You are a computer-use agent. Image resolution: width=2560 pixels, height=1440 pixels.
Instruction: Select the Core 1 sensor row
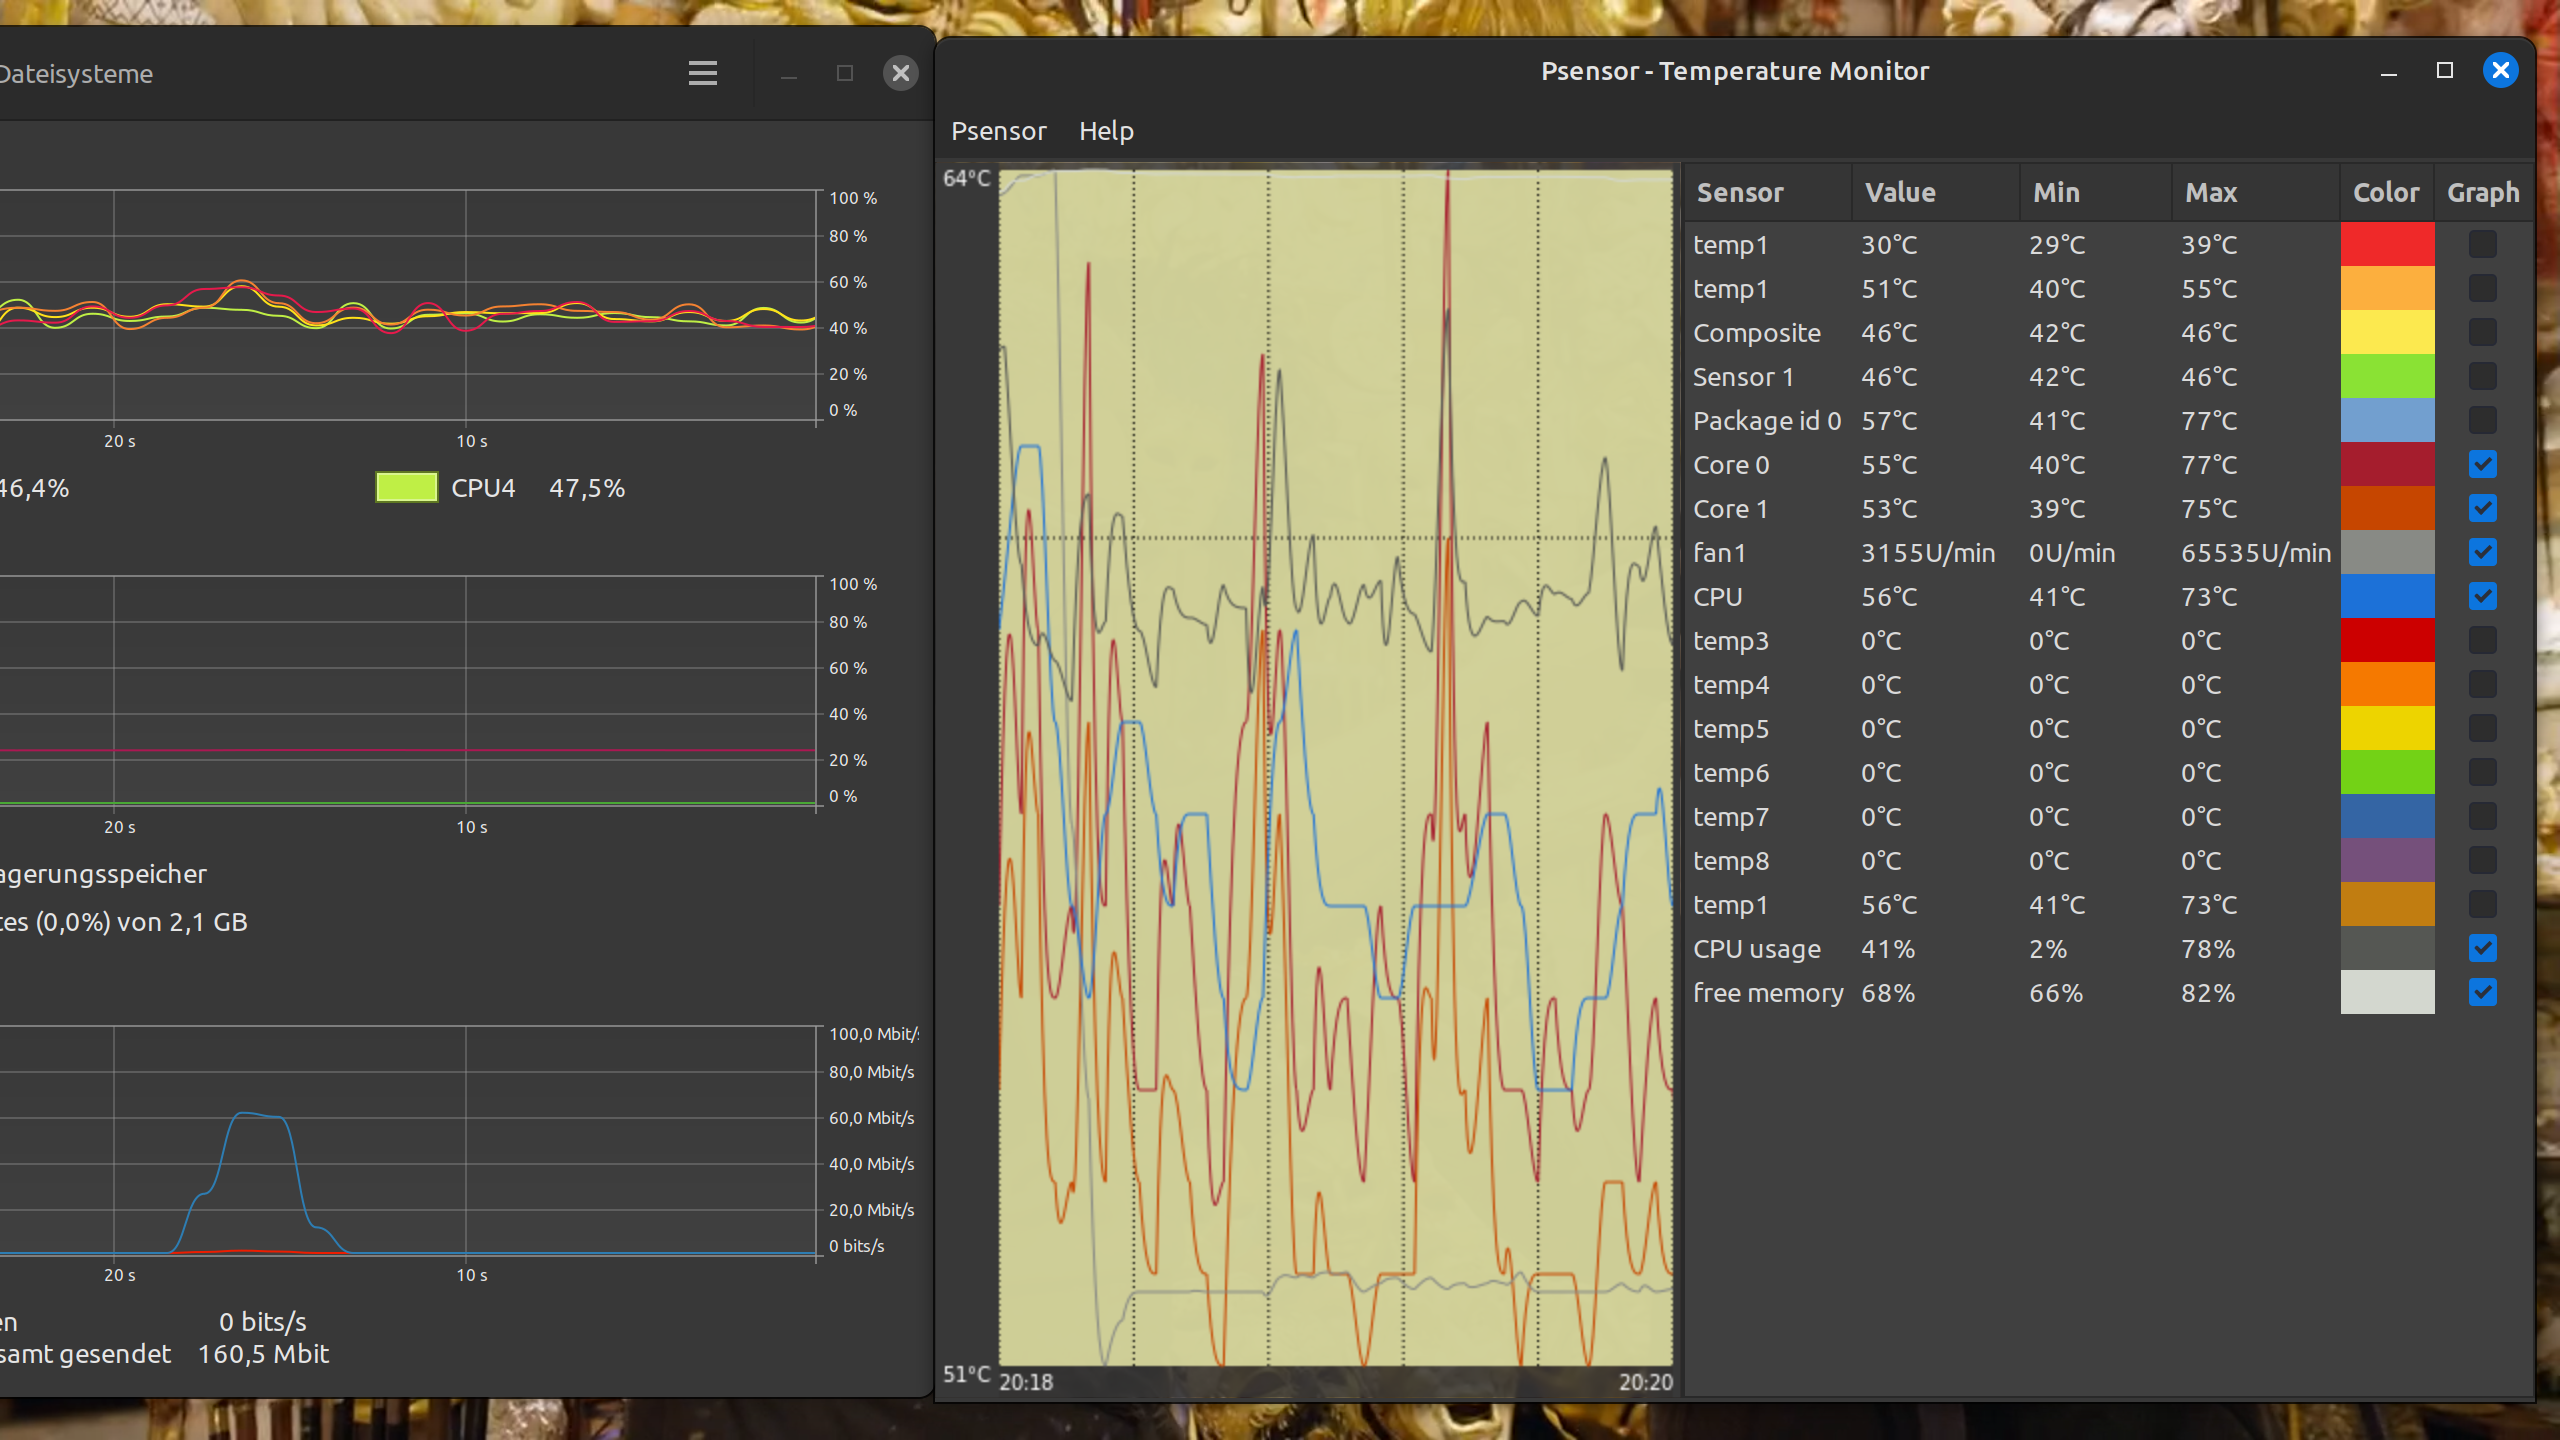coord(1730,509)
